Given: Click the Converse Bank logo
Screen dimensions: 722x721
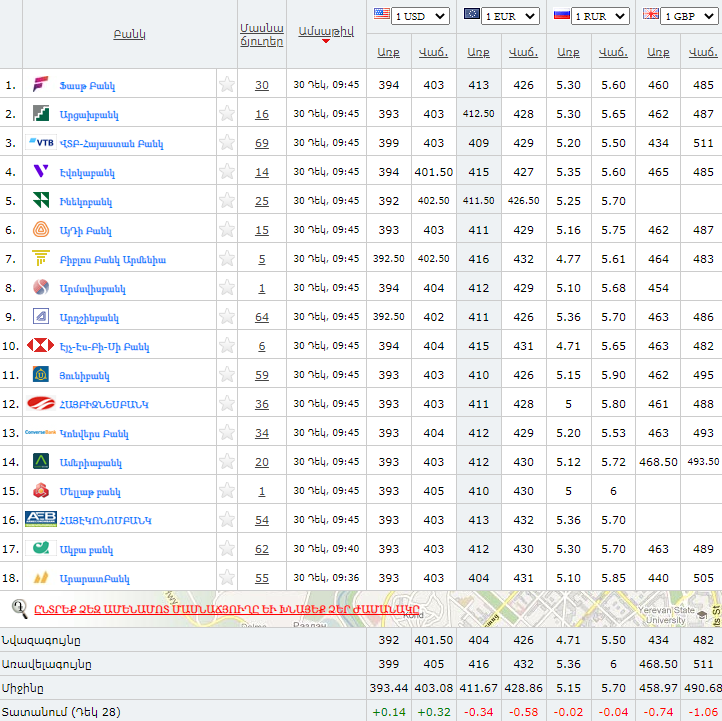Looking at the screenshot, I should [41, 432].
